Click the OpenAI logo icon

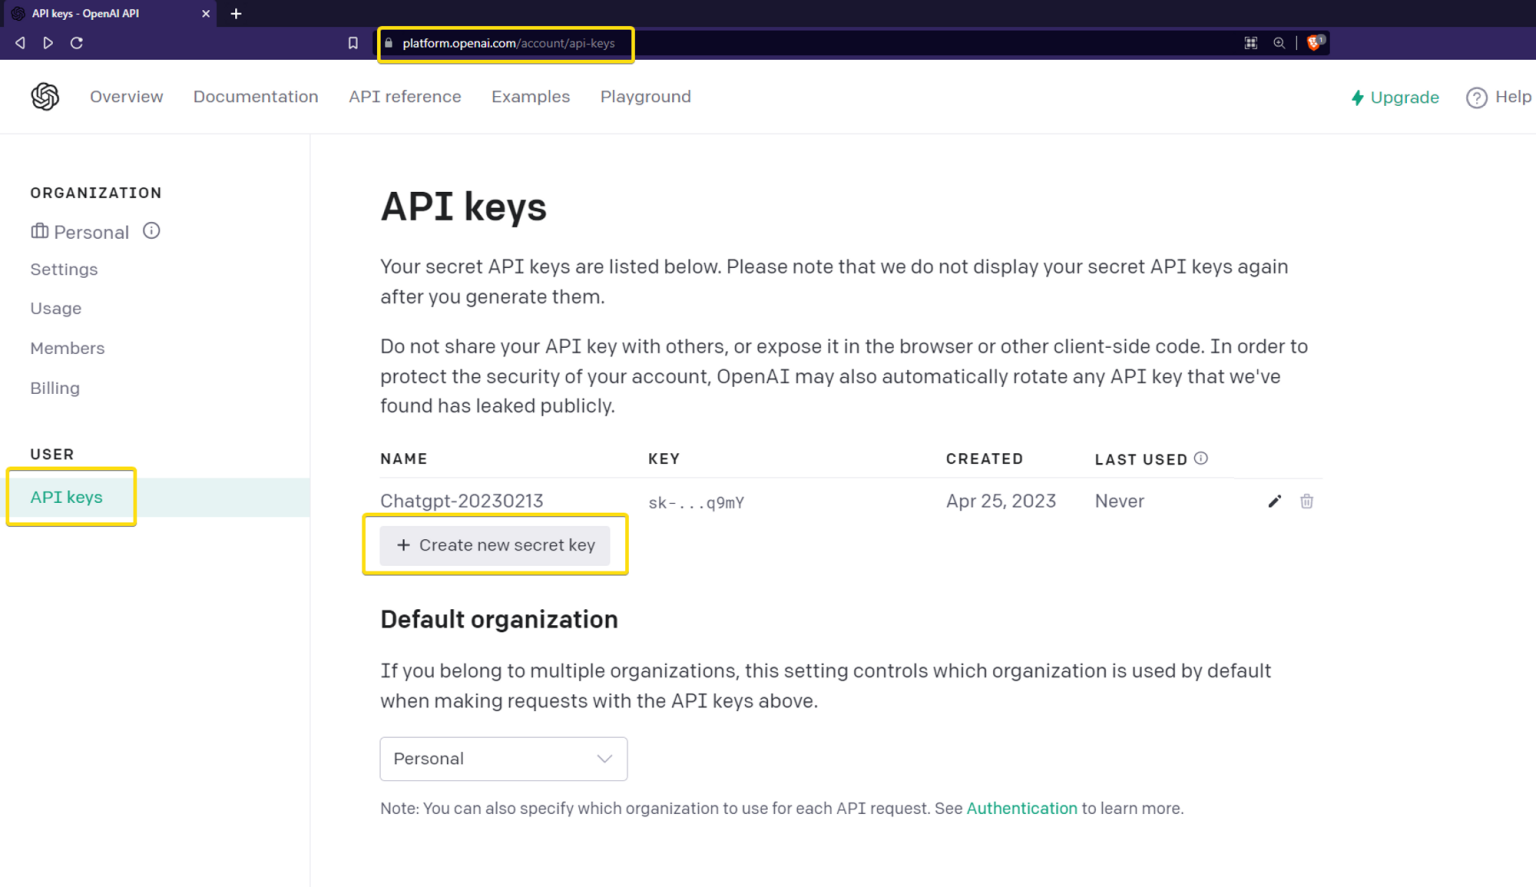[44, 96]
